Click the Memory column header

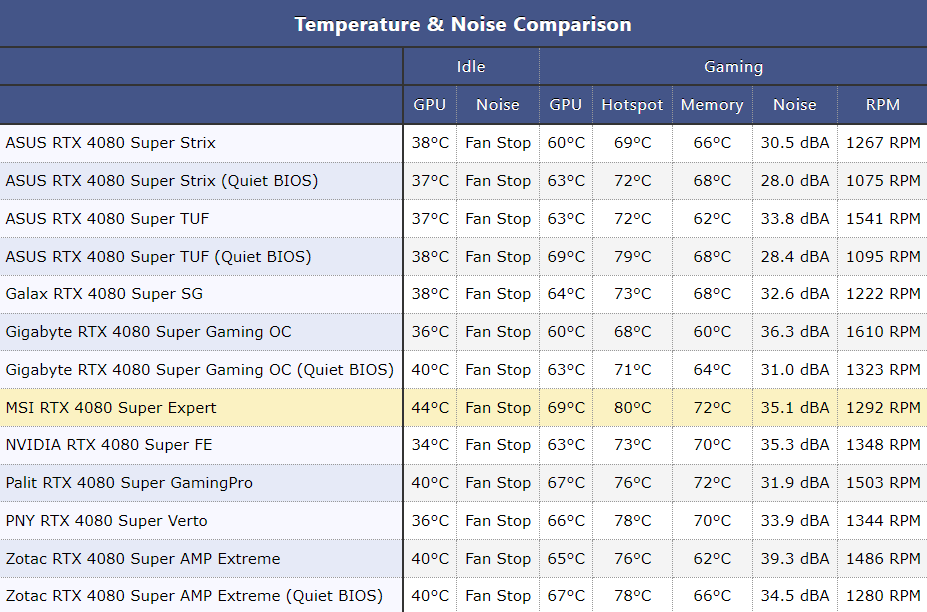pos(712,105)
